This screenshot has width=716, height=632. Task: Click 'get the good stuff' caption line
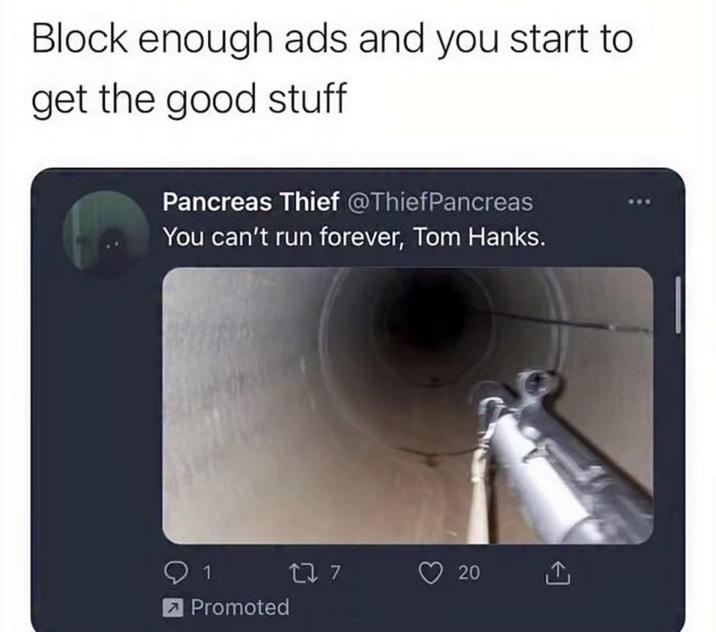[x=189, y=99]
